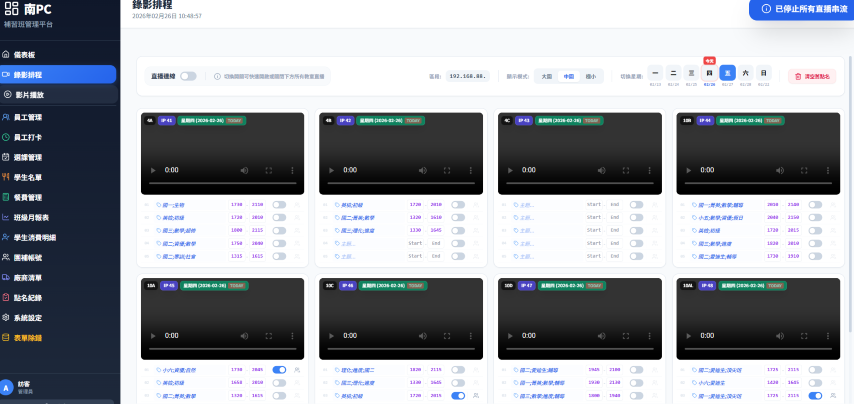The height and width of the screenshot is (404, 854).
Task: Switch display mode to 大圖
Action: (546, 76)
